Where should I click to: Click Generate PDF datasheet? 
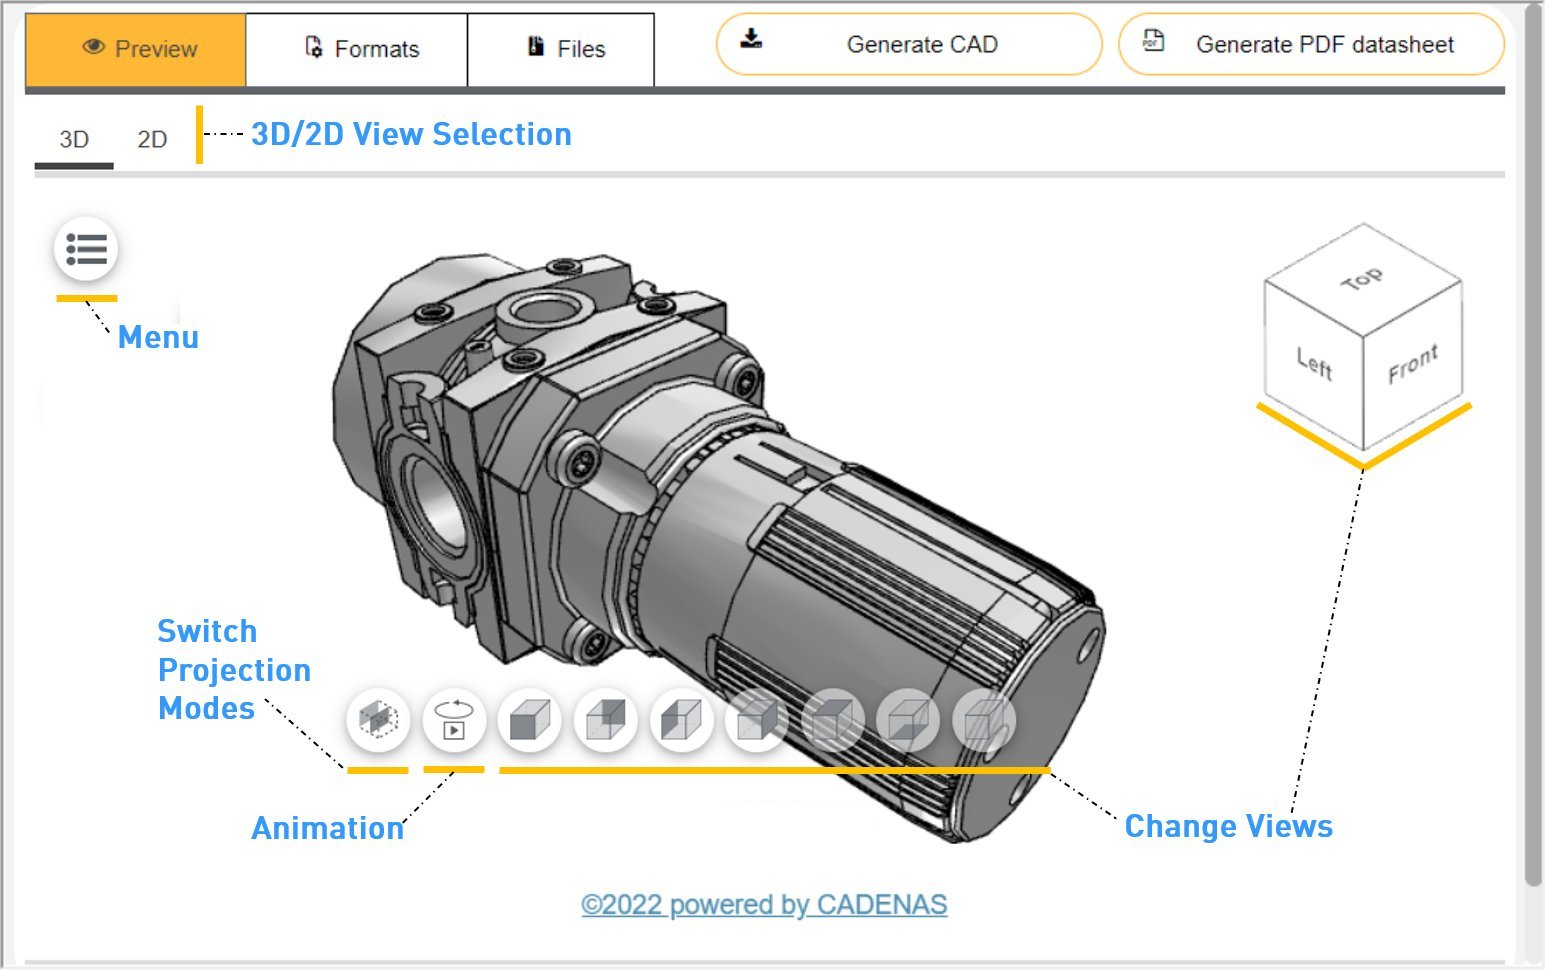coord(1311,44)
